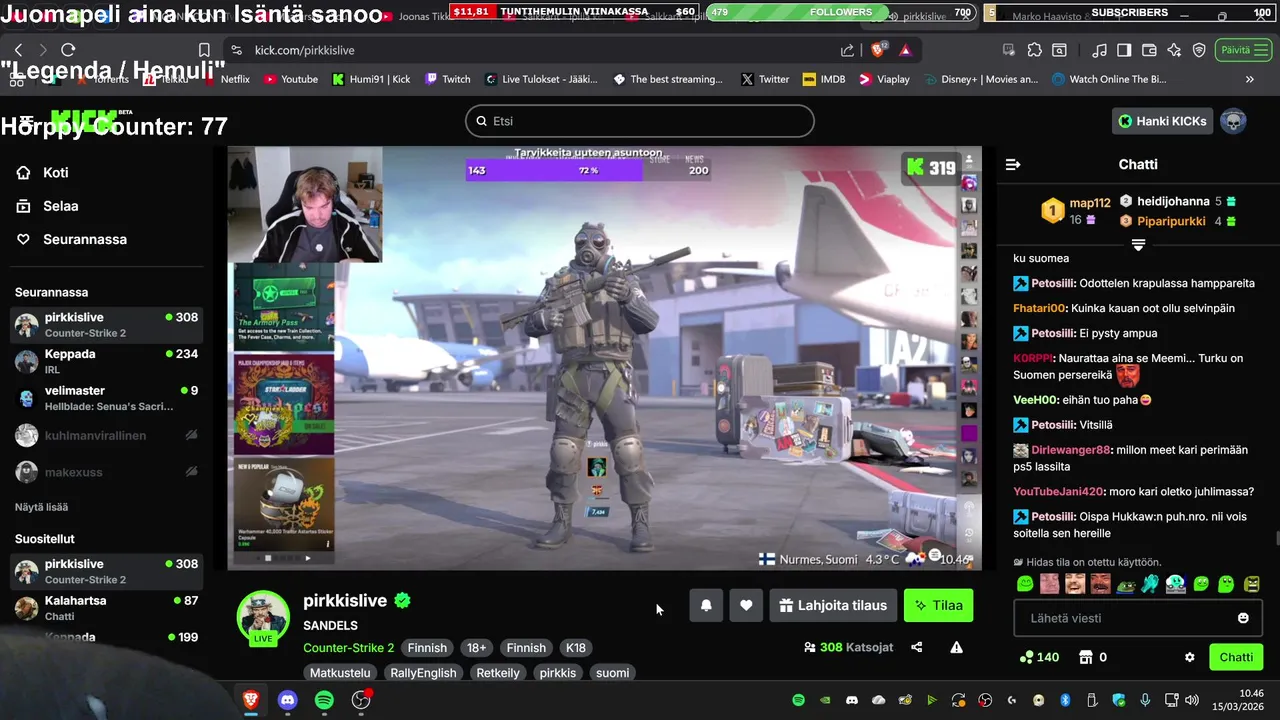
Task: Open the Brave VPN shield icon
Action: [1199, 50]
